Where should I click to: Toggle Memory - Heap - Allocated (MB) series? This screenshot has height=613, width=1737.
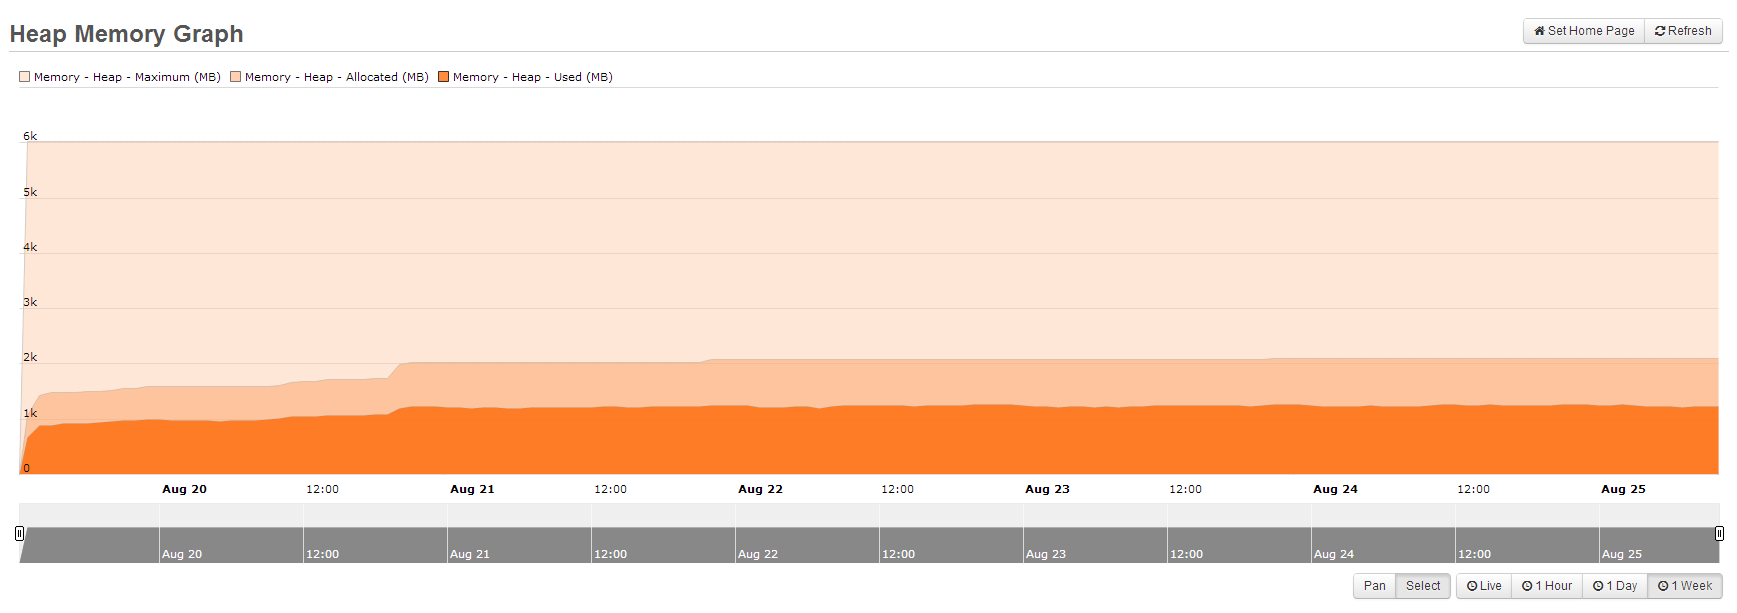(x=236, y=77)
